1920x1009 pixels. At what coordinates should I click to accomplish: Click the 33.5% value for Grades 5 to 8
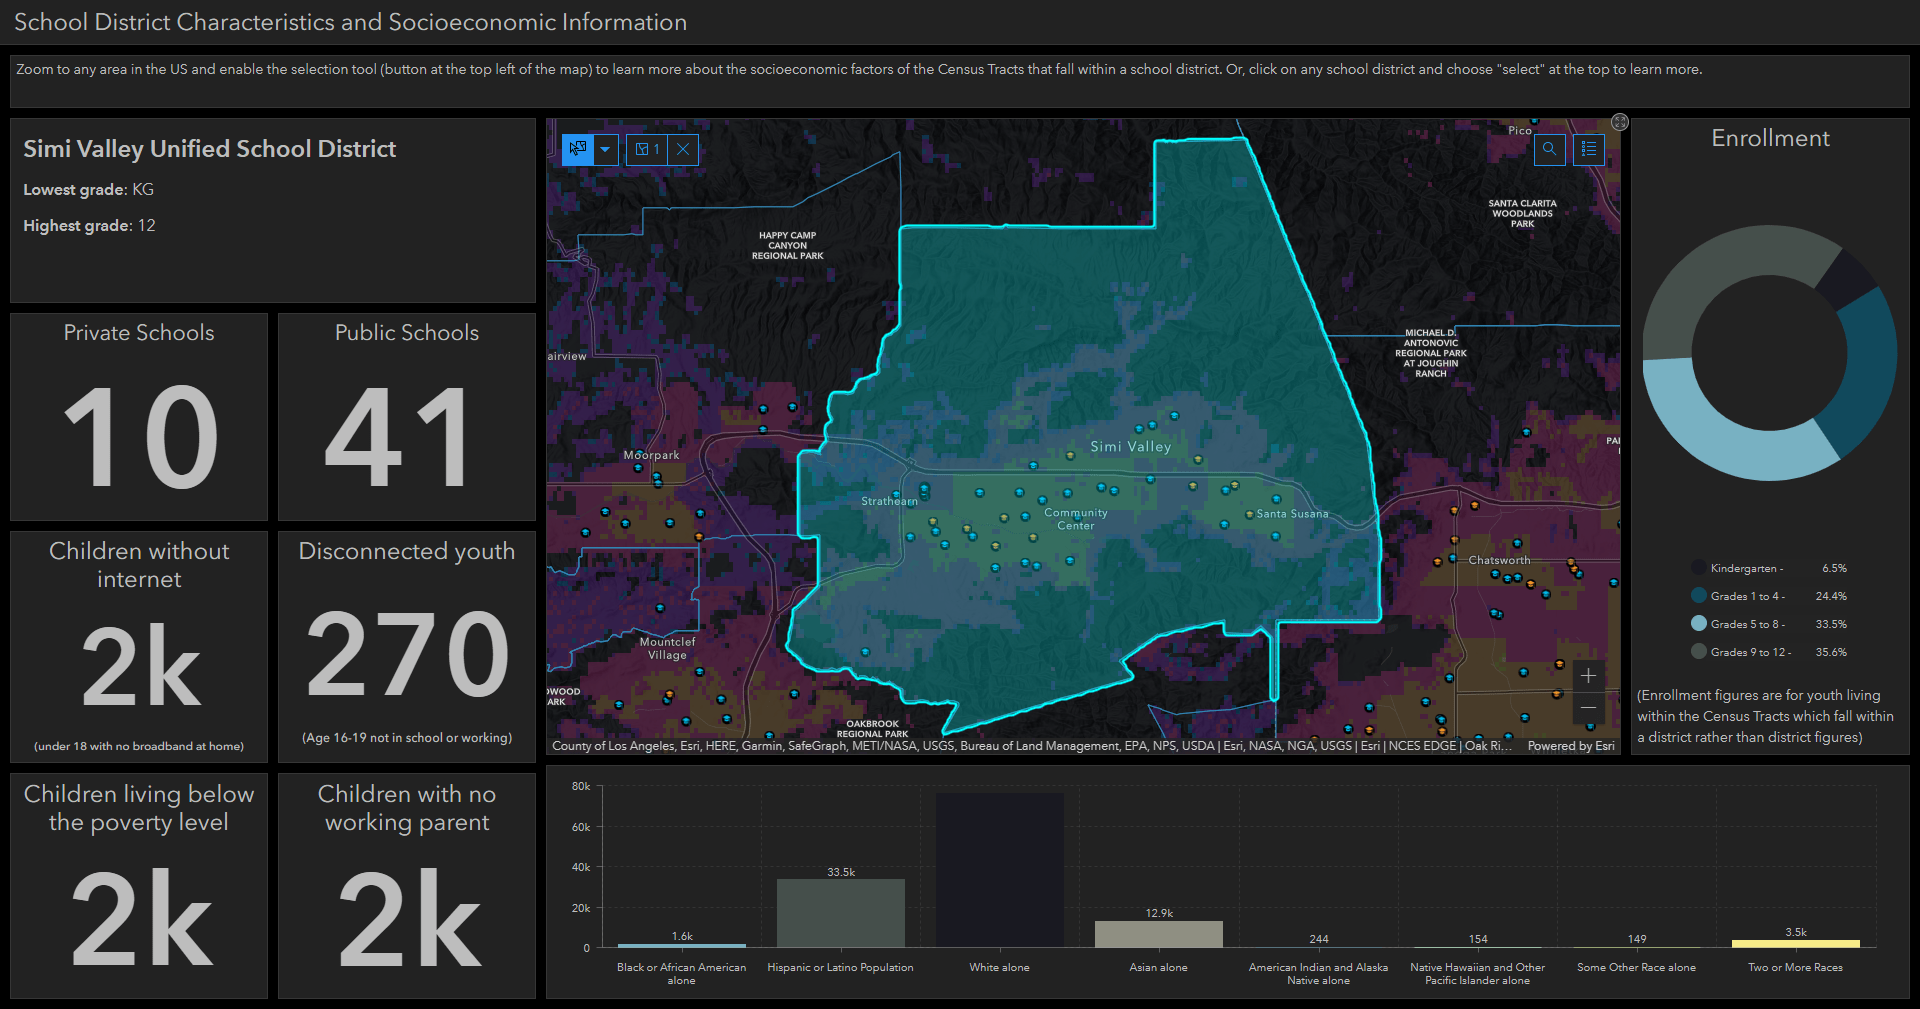pos(1831,624)
